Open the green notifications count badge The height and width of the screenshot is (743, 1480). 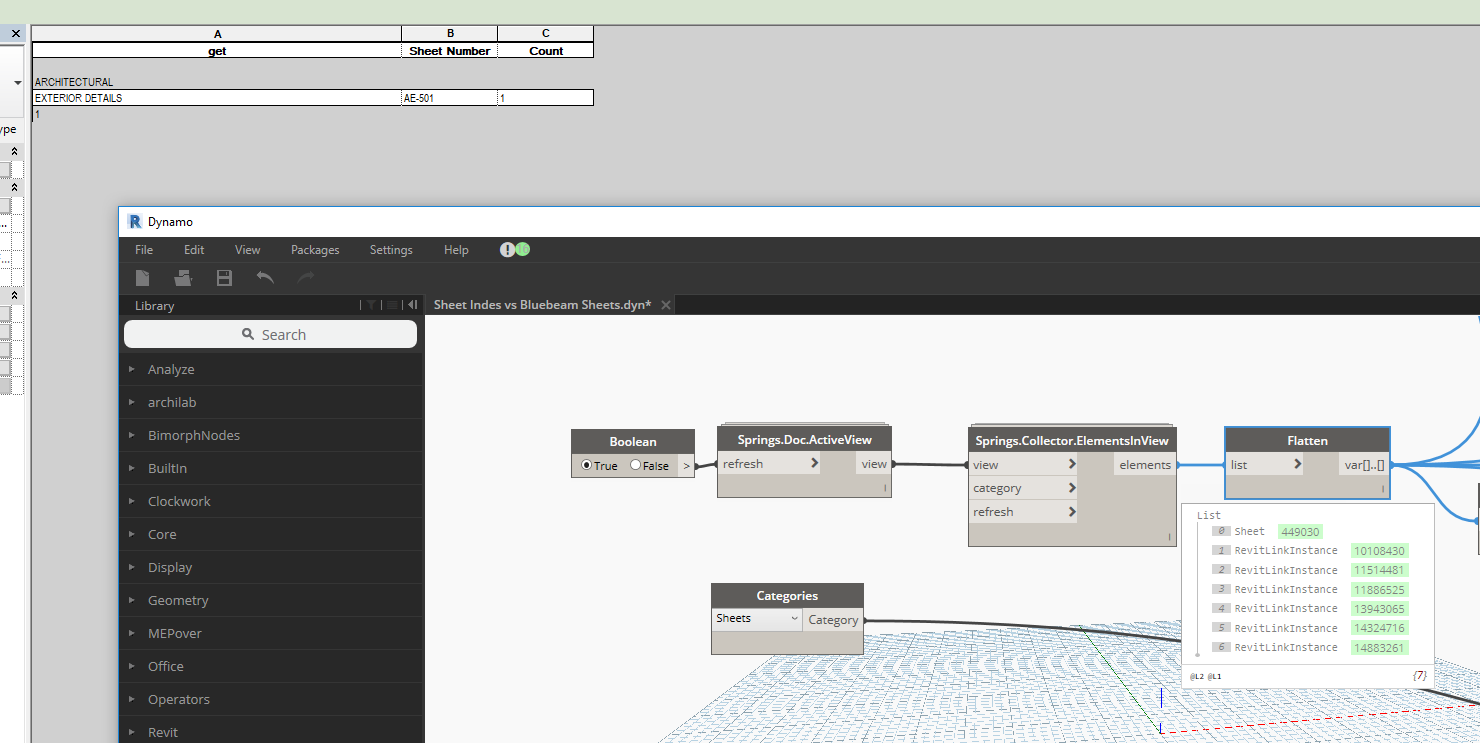click(x=523, y=250)
